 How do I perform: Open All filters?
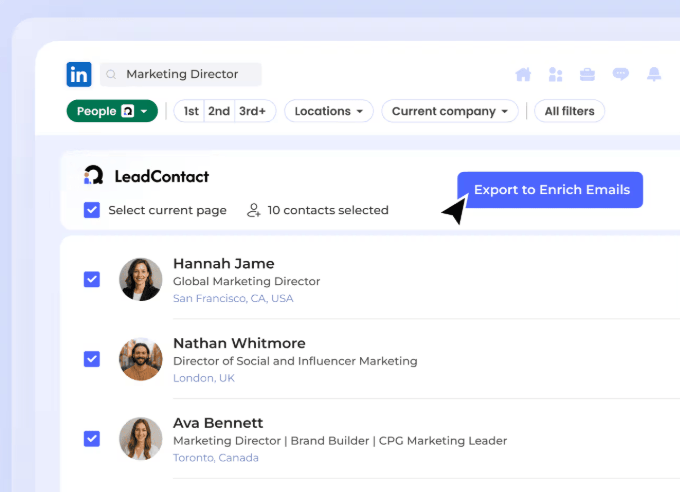click(569, 111)
